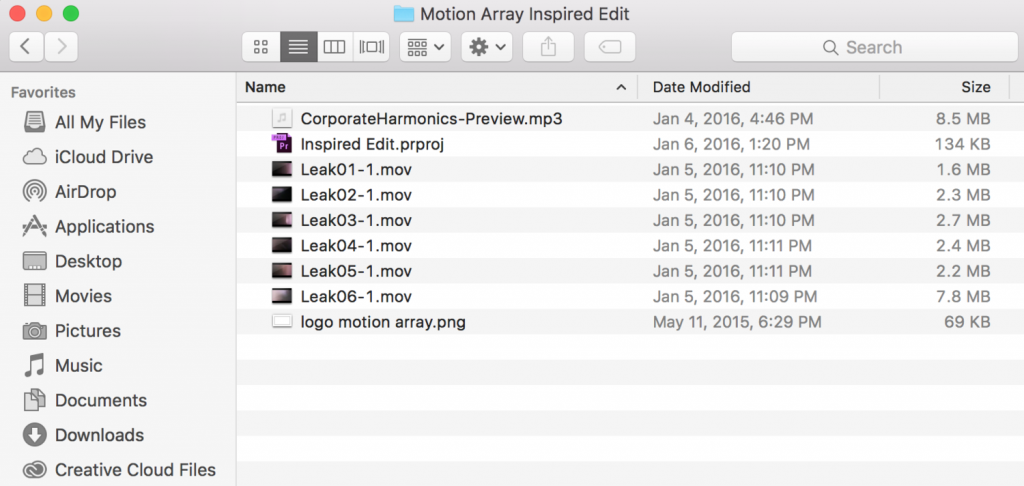Click the 8.5 MB size value
Image resolution: width=1024 pixels, height=486 pixels.
[x=963, y=119]
